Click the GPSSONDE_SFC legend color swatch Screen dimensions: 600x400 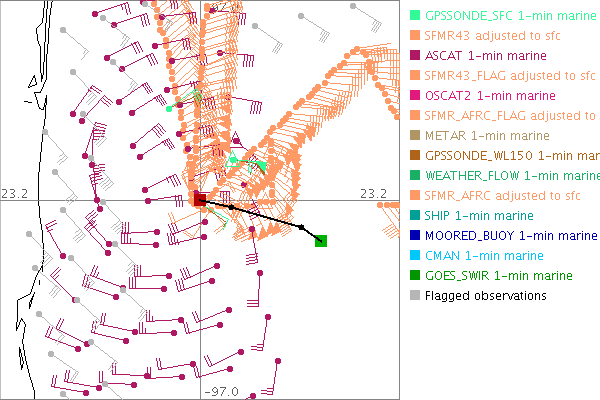414,16
